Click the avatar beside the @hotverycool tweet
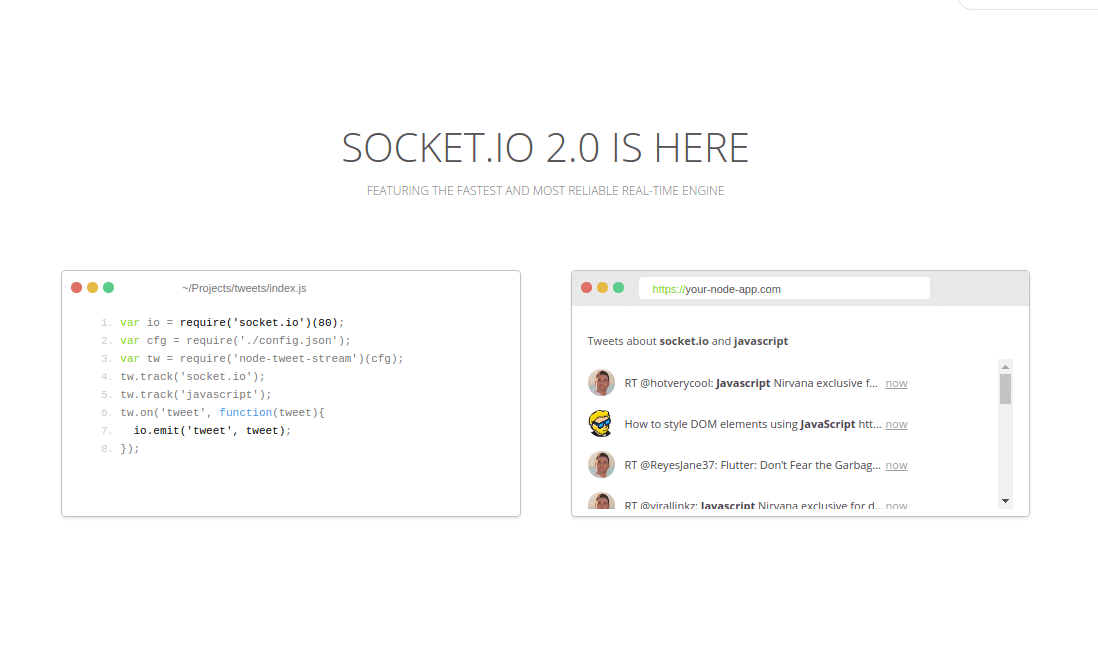 pyautogui.click(x=601, y=383)
